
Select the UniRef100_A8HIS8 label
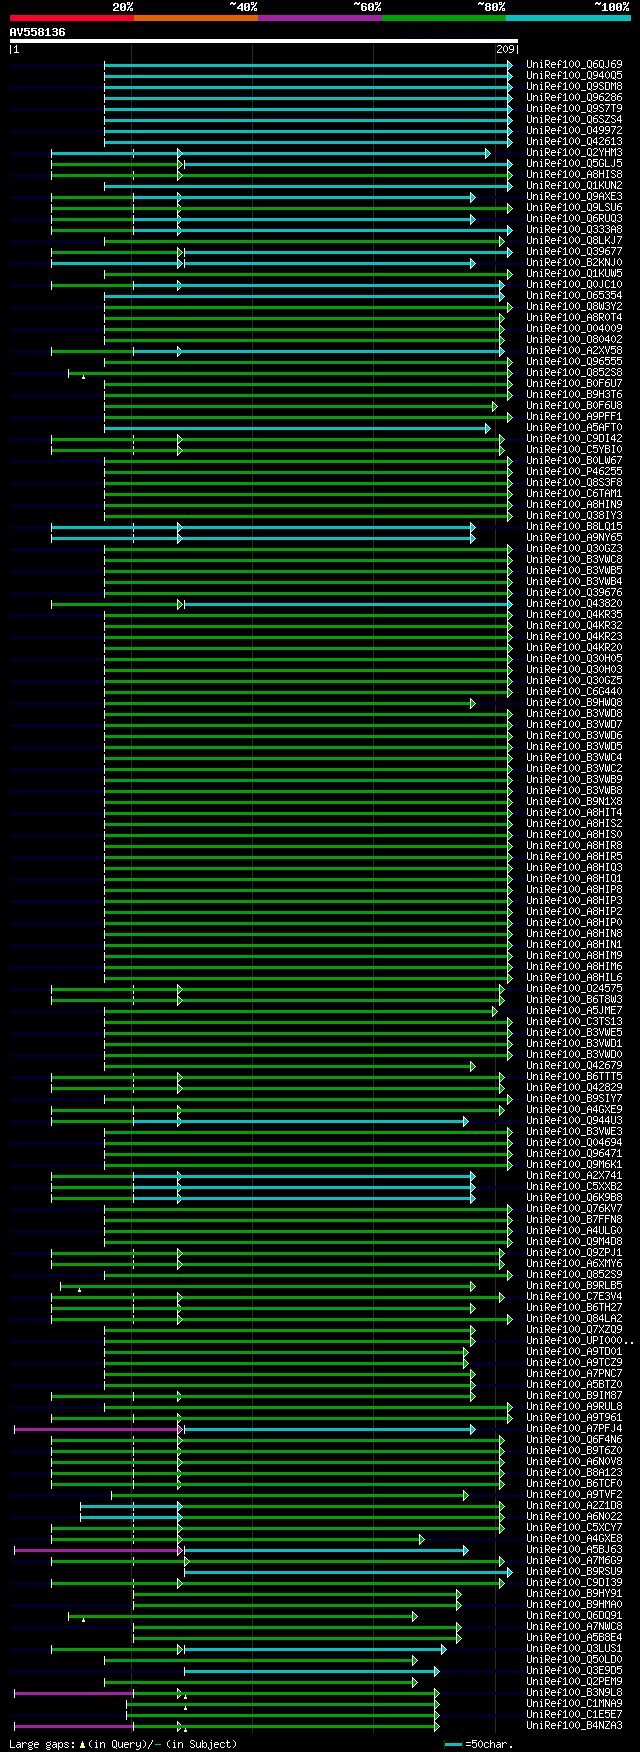click(574, 174)
